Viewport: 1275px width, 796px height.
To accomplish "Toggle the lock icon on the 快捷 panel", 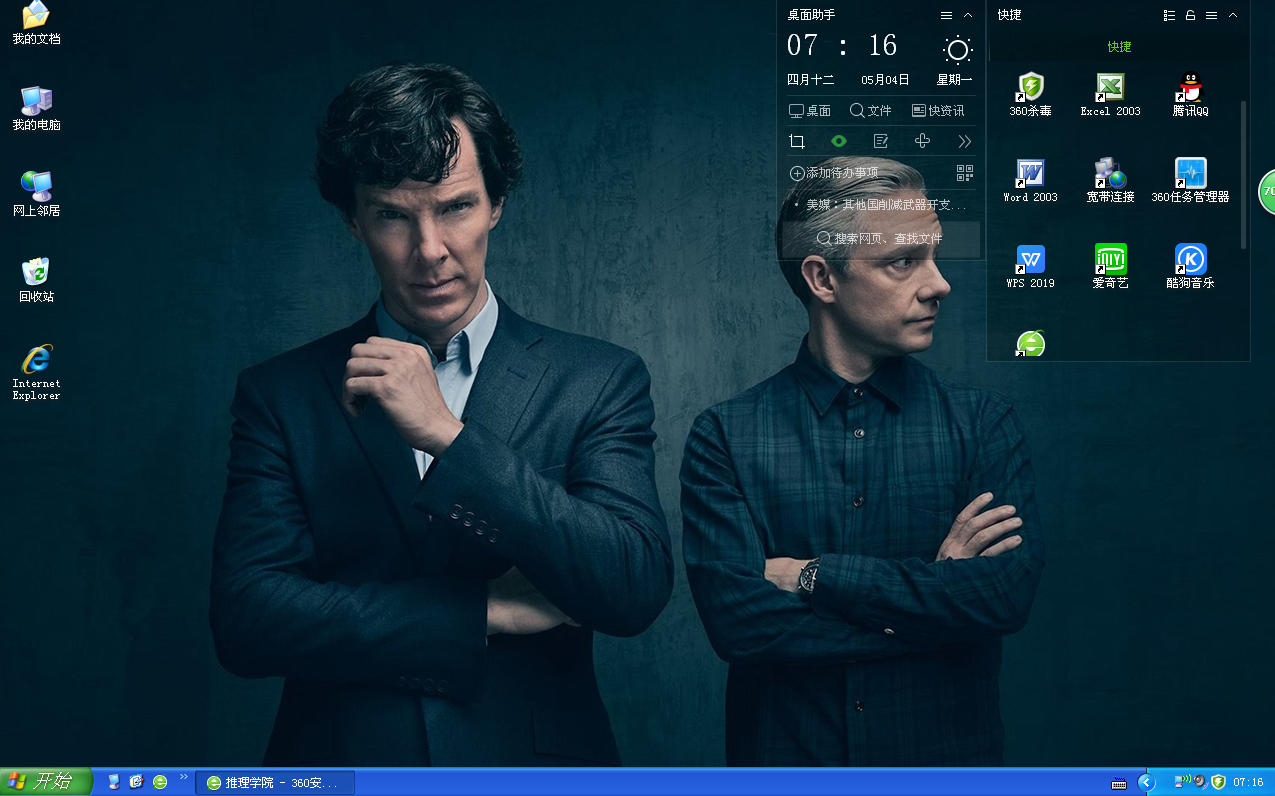I will coord(1190,15).
